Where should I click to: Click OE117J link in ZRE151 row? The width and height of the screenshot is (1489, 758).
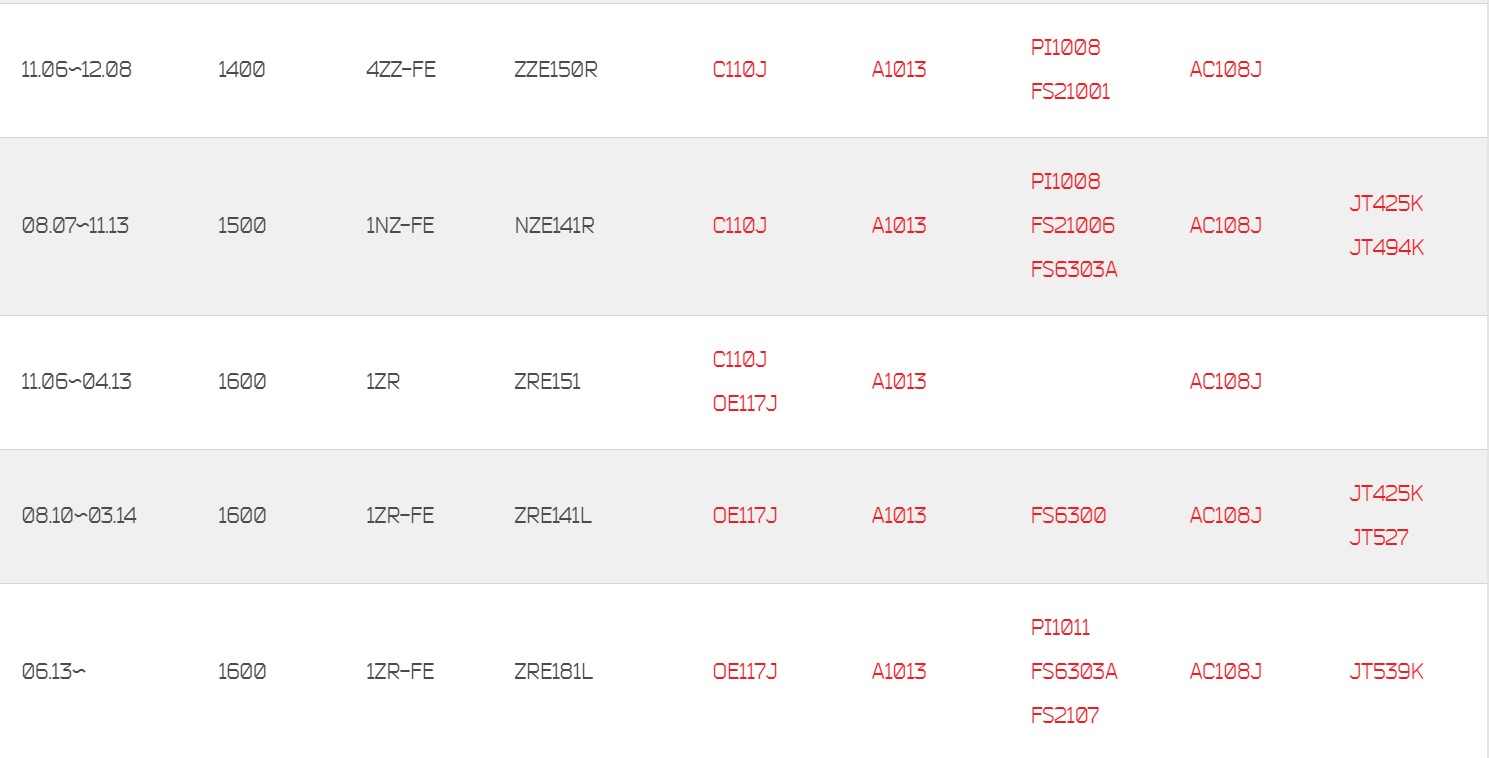[744, 404]
